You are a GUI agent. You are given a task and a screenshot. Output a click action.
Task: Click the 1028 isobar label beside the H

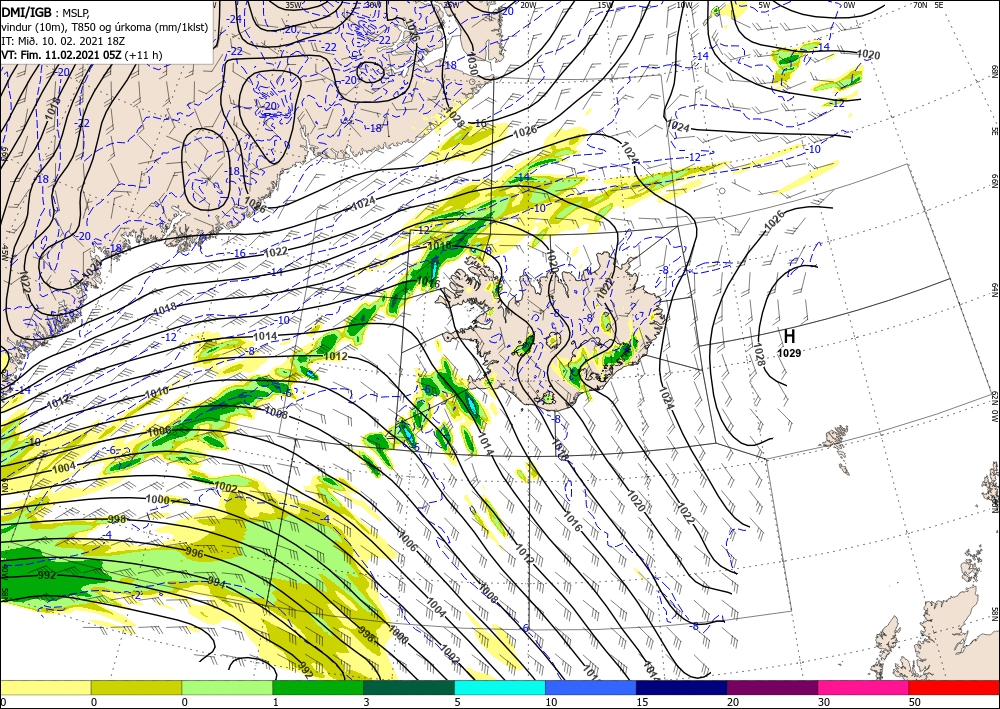click(760, 354)
